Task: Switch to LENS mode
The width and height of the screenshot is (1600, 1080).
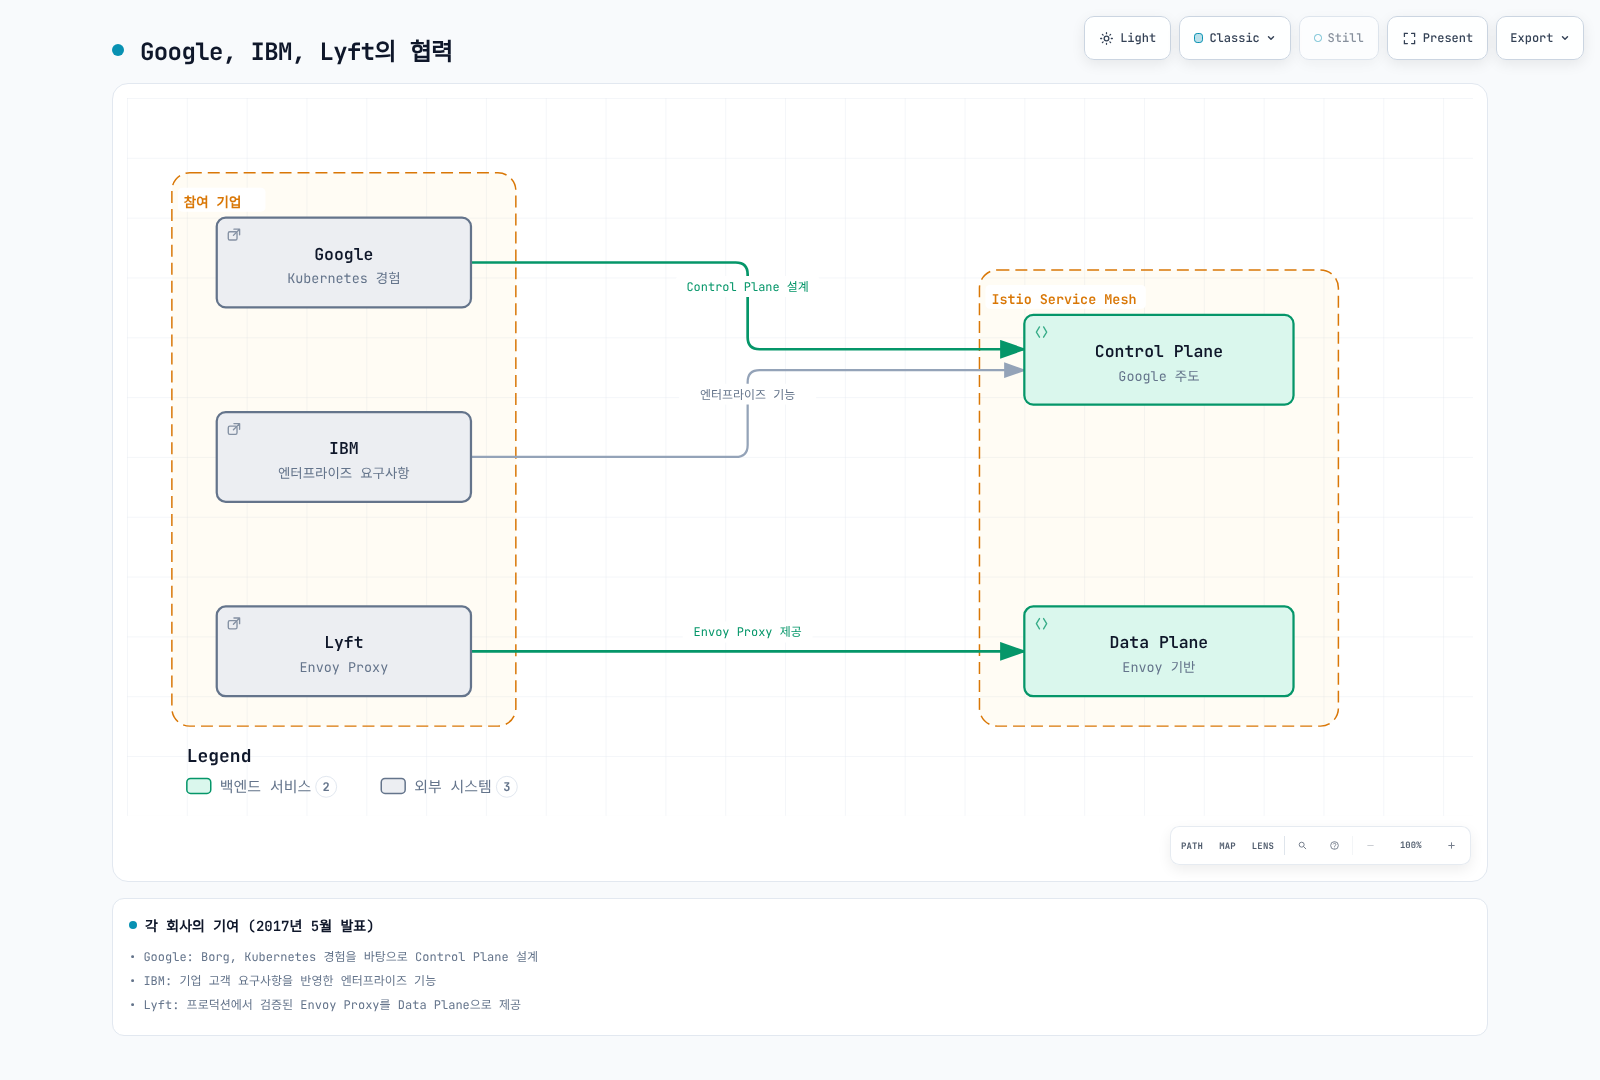Action: [1263, 846]
